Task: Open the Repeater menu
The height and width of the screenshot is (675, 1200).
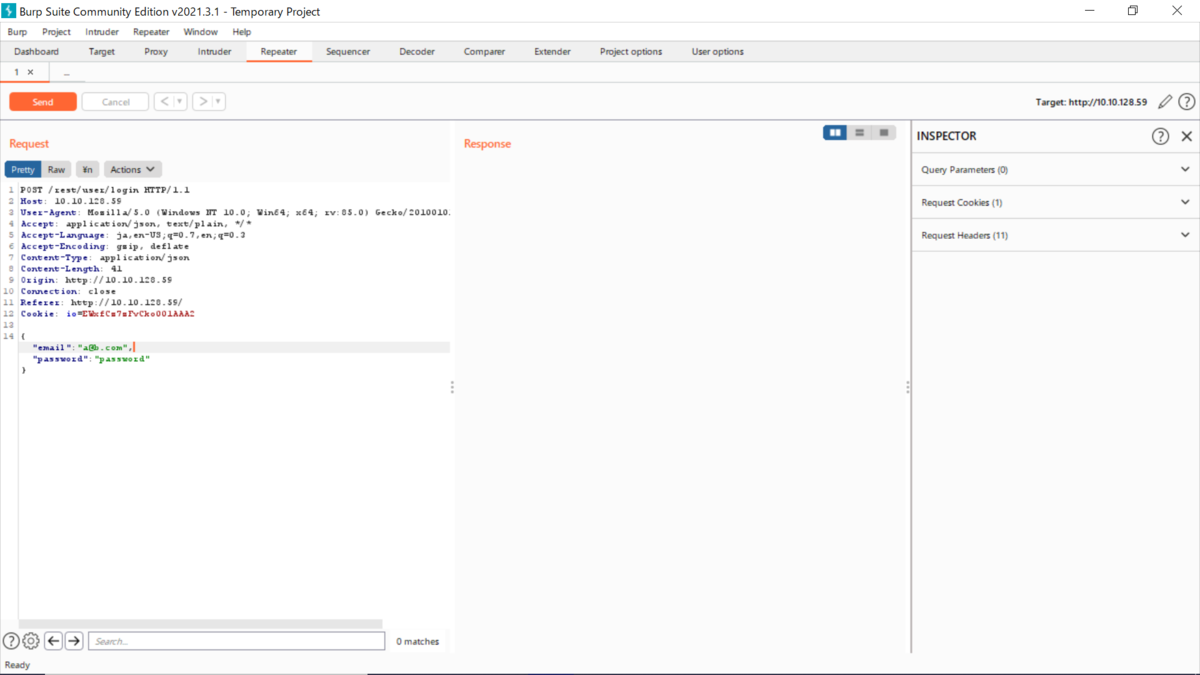Action: pyautogui.click(x=152, y=32)
